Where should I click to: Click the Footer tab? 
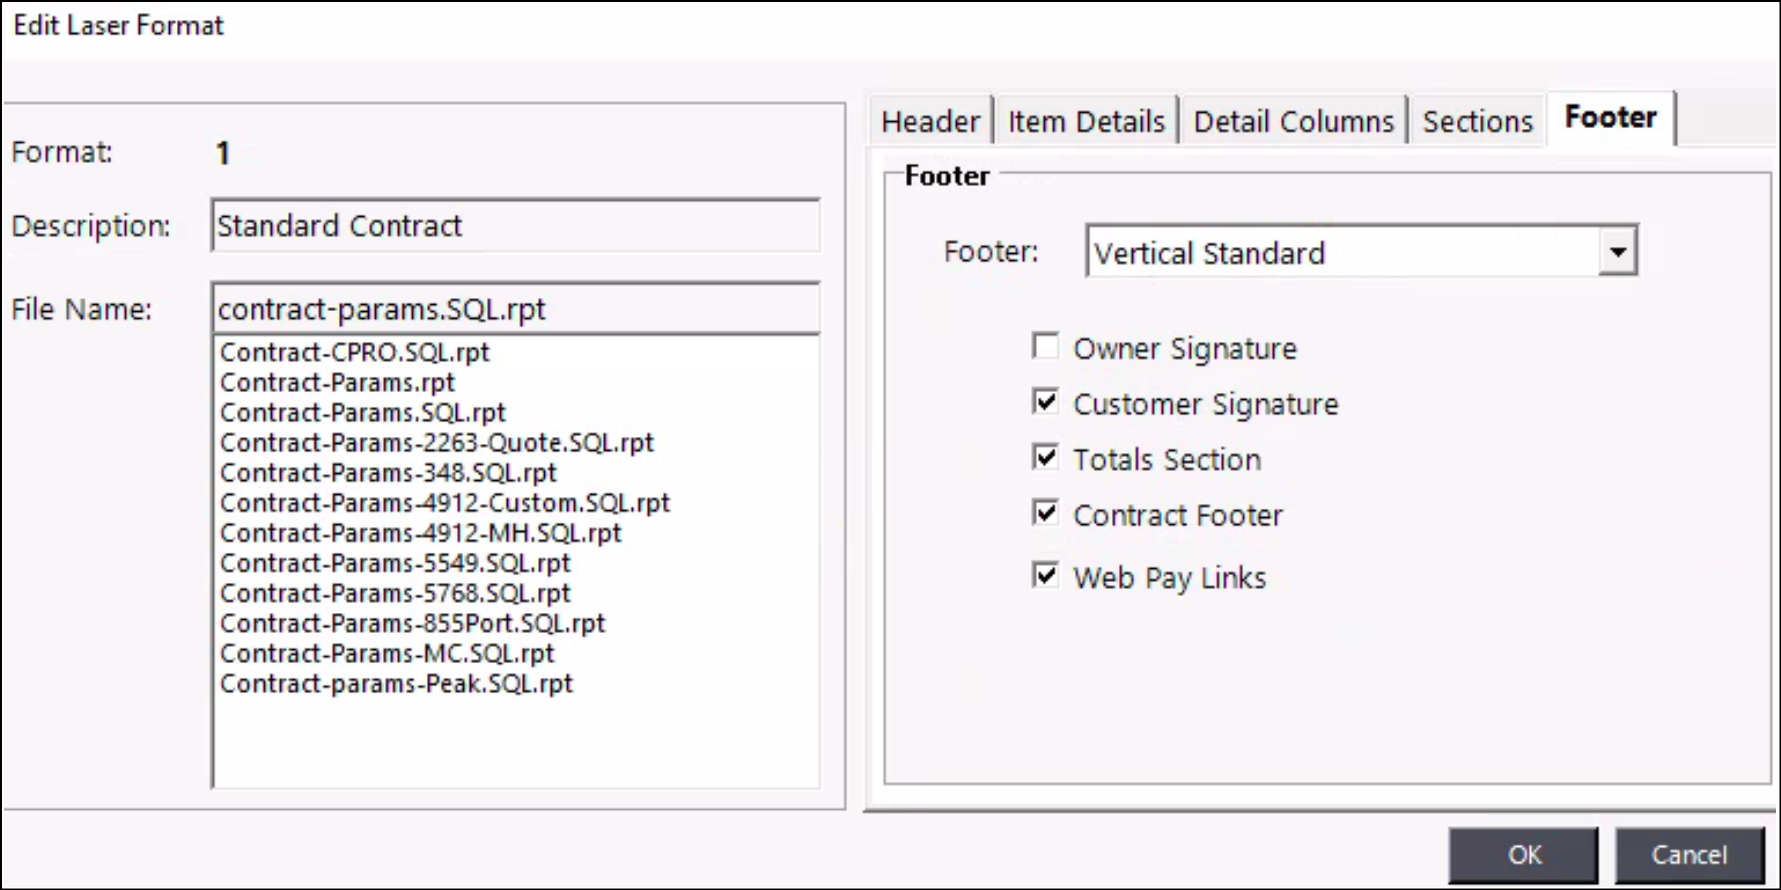(x=1610, y=118)
